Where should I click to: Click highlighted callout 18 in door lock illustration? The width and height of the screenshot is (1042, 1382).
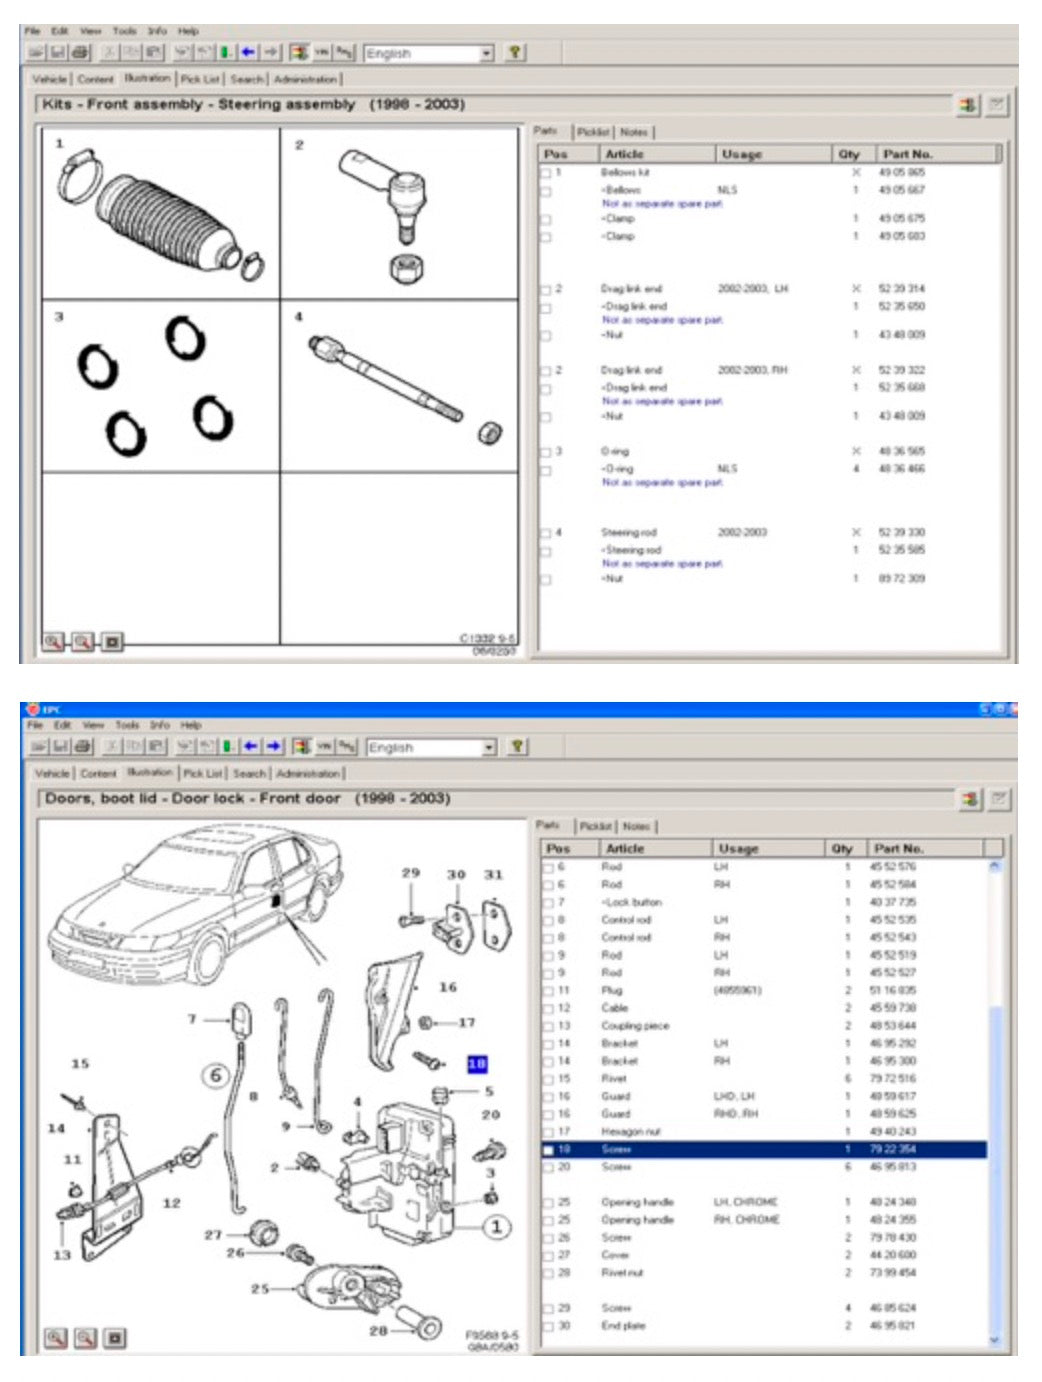477,1064
